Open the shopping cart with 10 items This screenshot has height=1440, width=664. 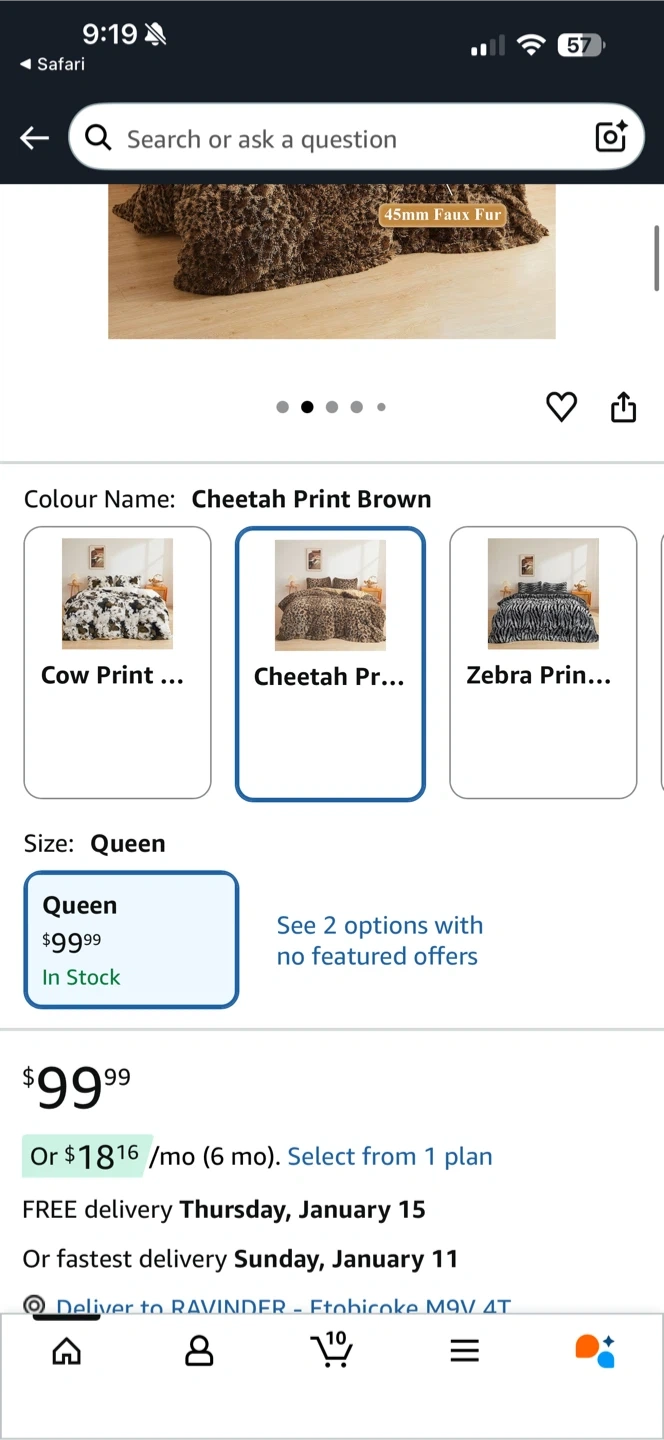point(331,1350)
